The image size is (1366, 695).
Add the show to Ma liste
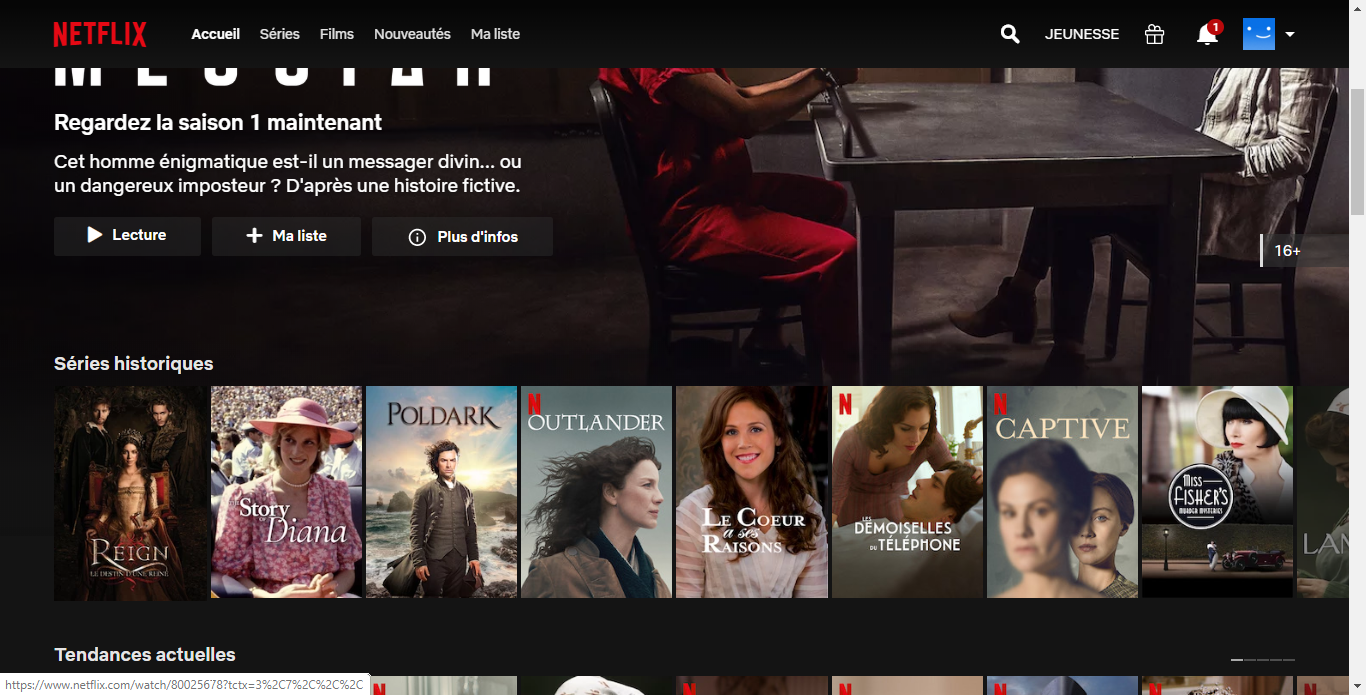pyautogui.click(x=286, y=236)
